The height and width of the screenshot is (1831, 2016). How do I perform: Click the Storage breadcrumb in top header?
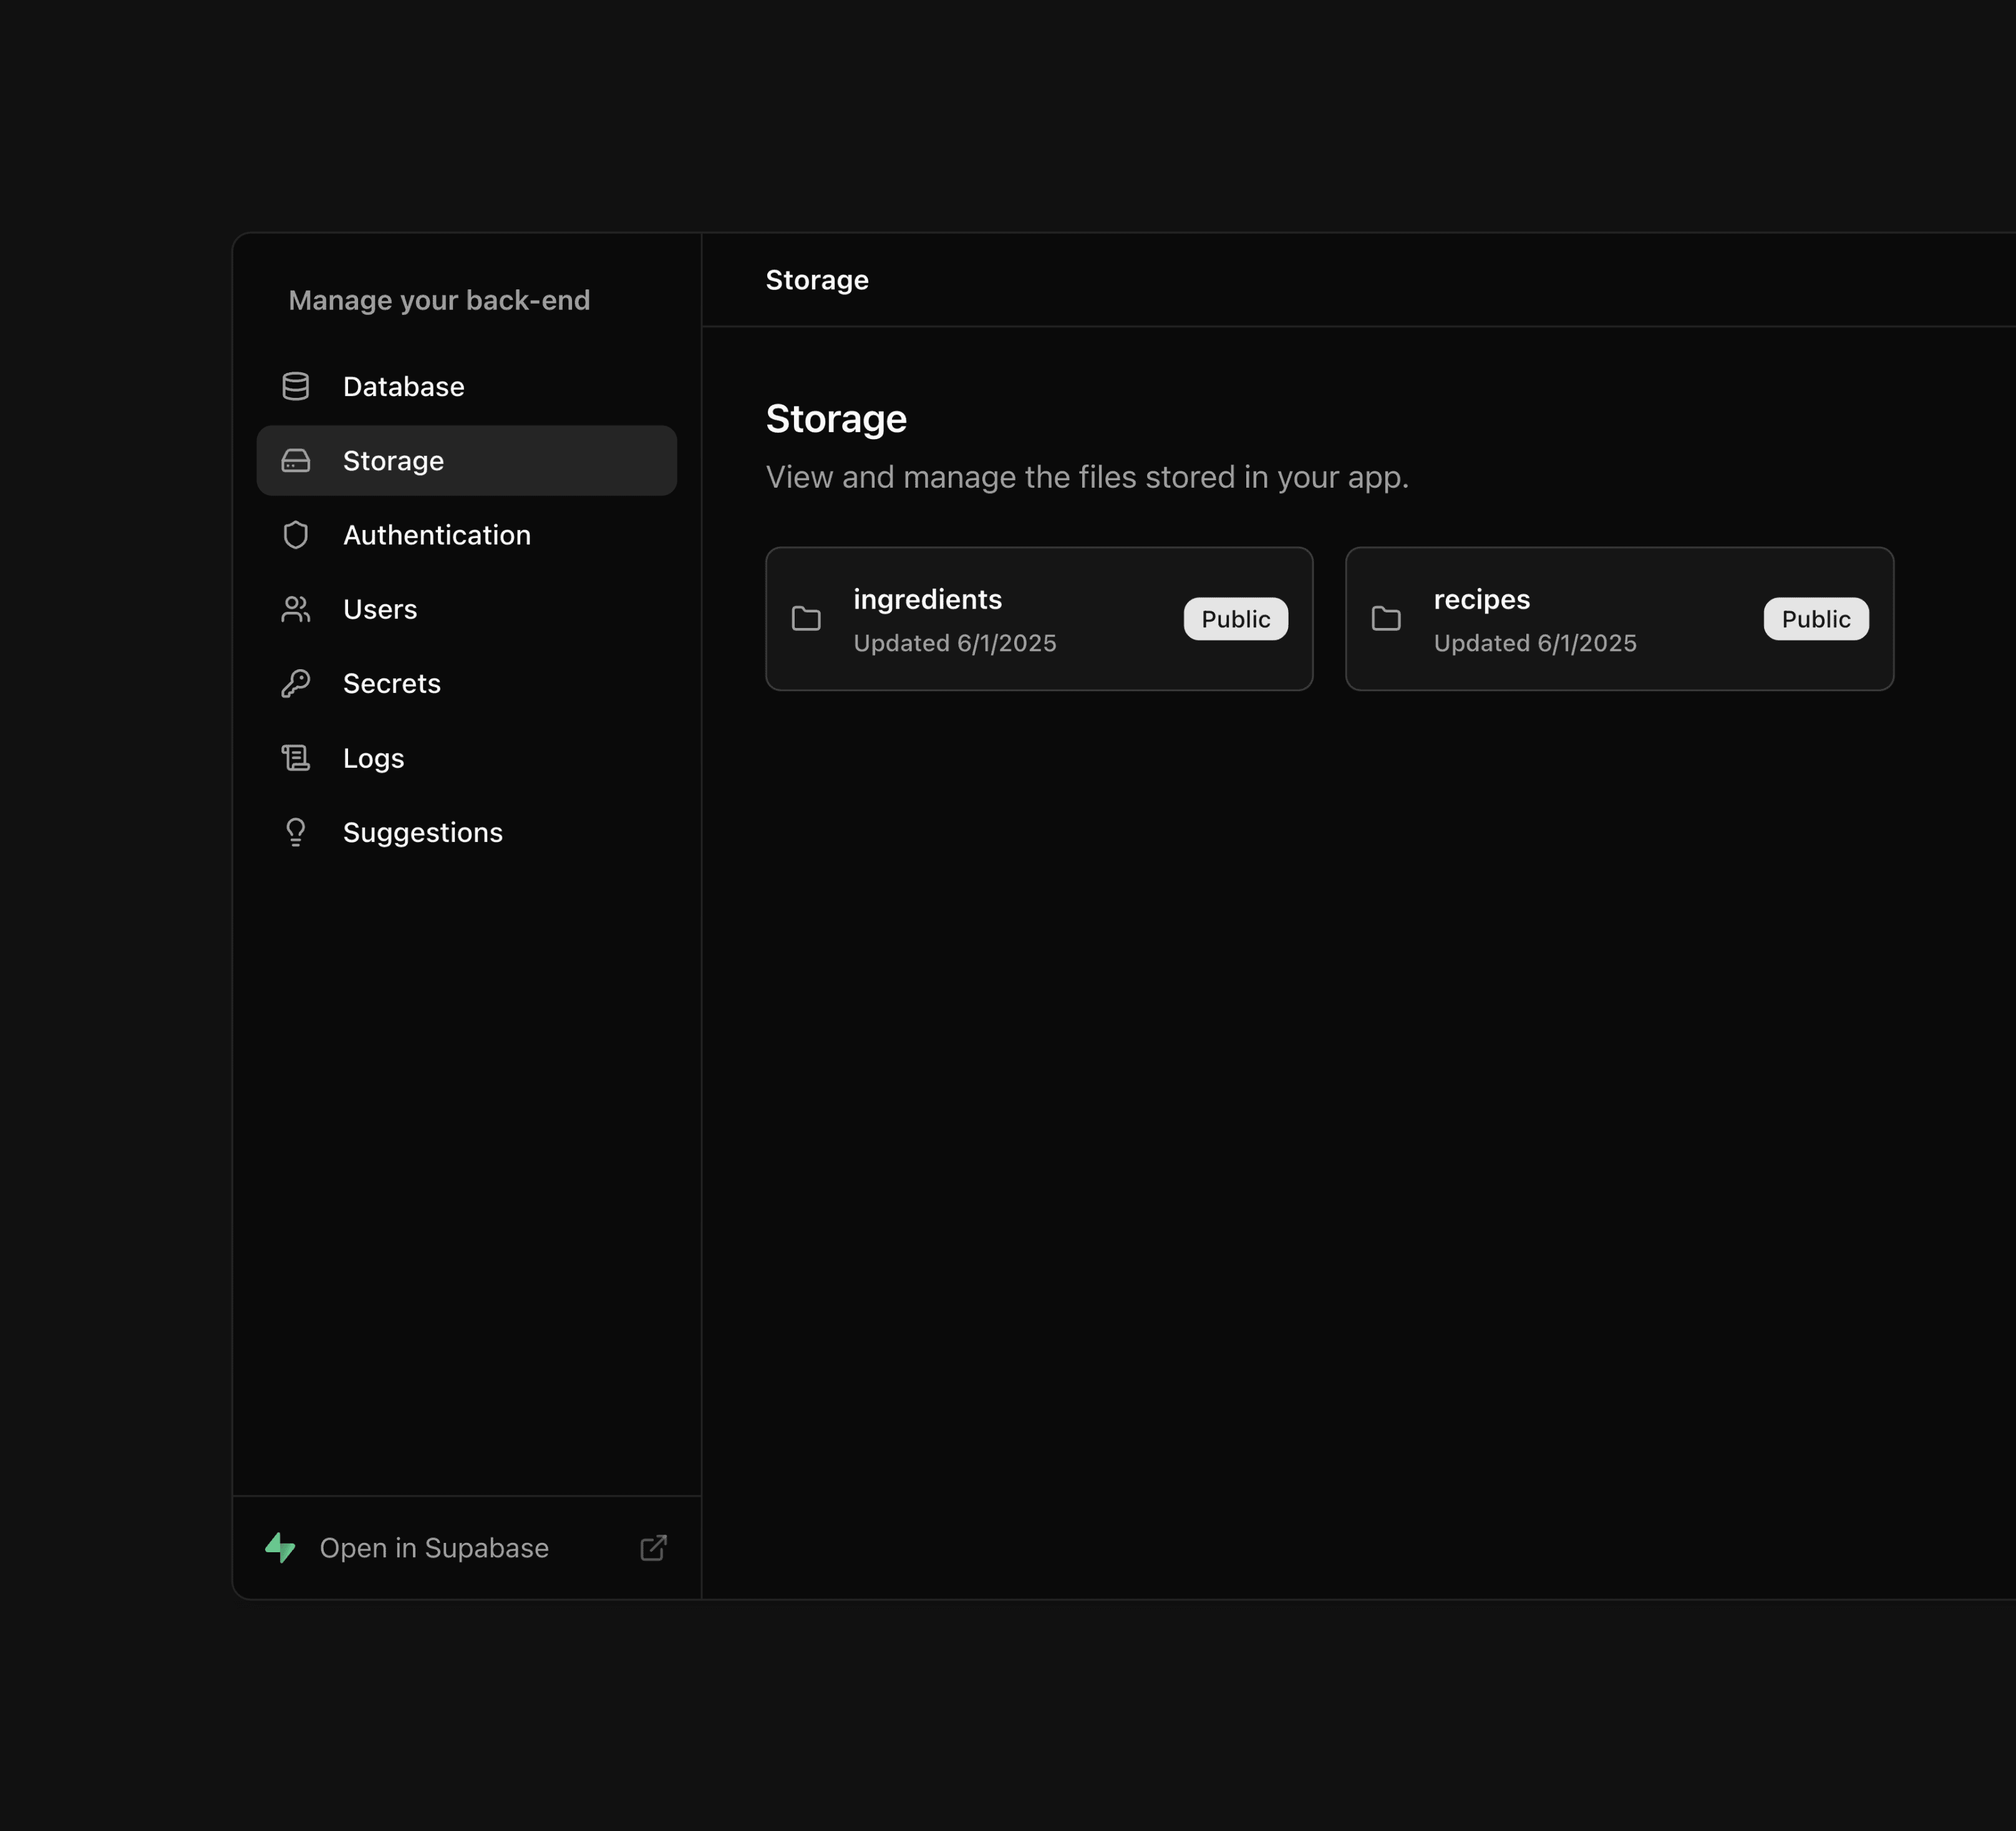coord(817,280)
